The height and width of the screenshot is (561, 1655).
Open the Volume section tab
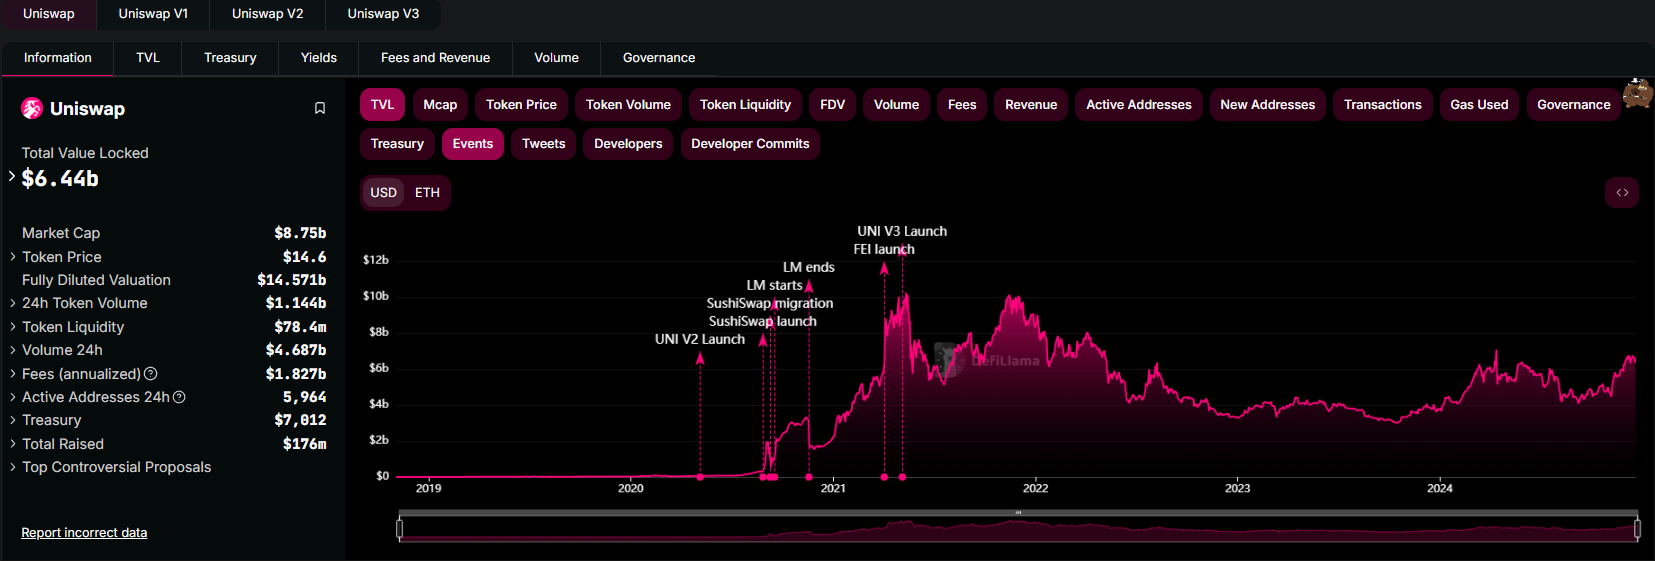[x=556, y=58]
